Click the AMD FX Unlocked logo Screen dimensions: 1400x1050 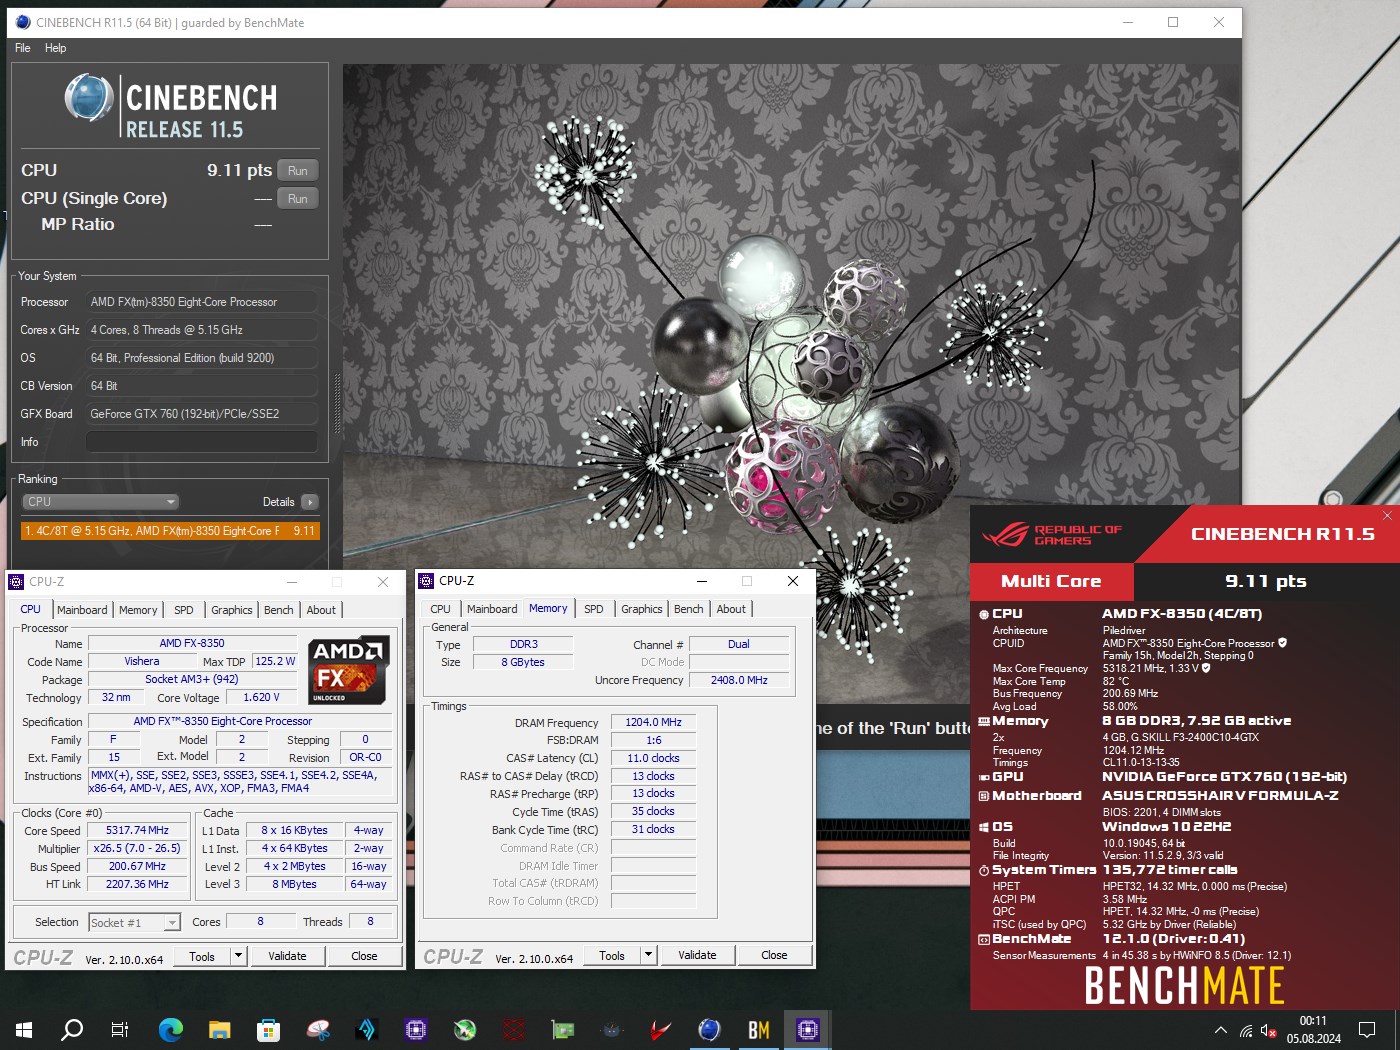[x=348, y=670]
